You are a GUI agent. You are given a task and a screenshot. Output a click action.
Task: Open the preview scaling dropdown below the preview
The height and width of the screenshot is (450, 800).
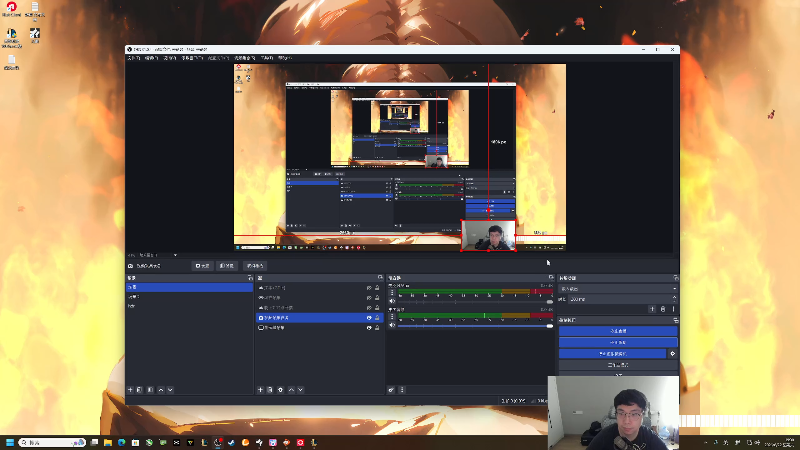coord(175,255)
